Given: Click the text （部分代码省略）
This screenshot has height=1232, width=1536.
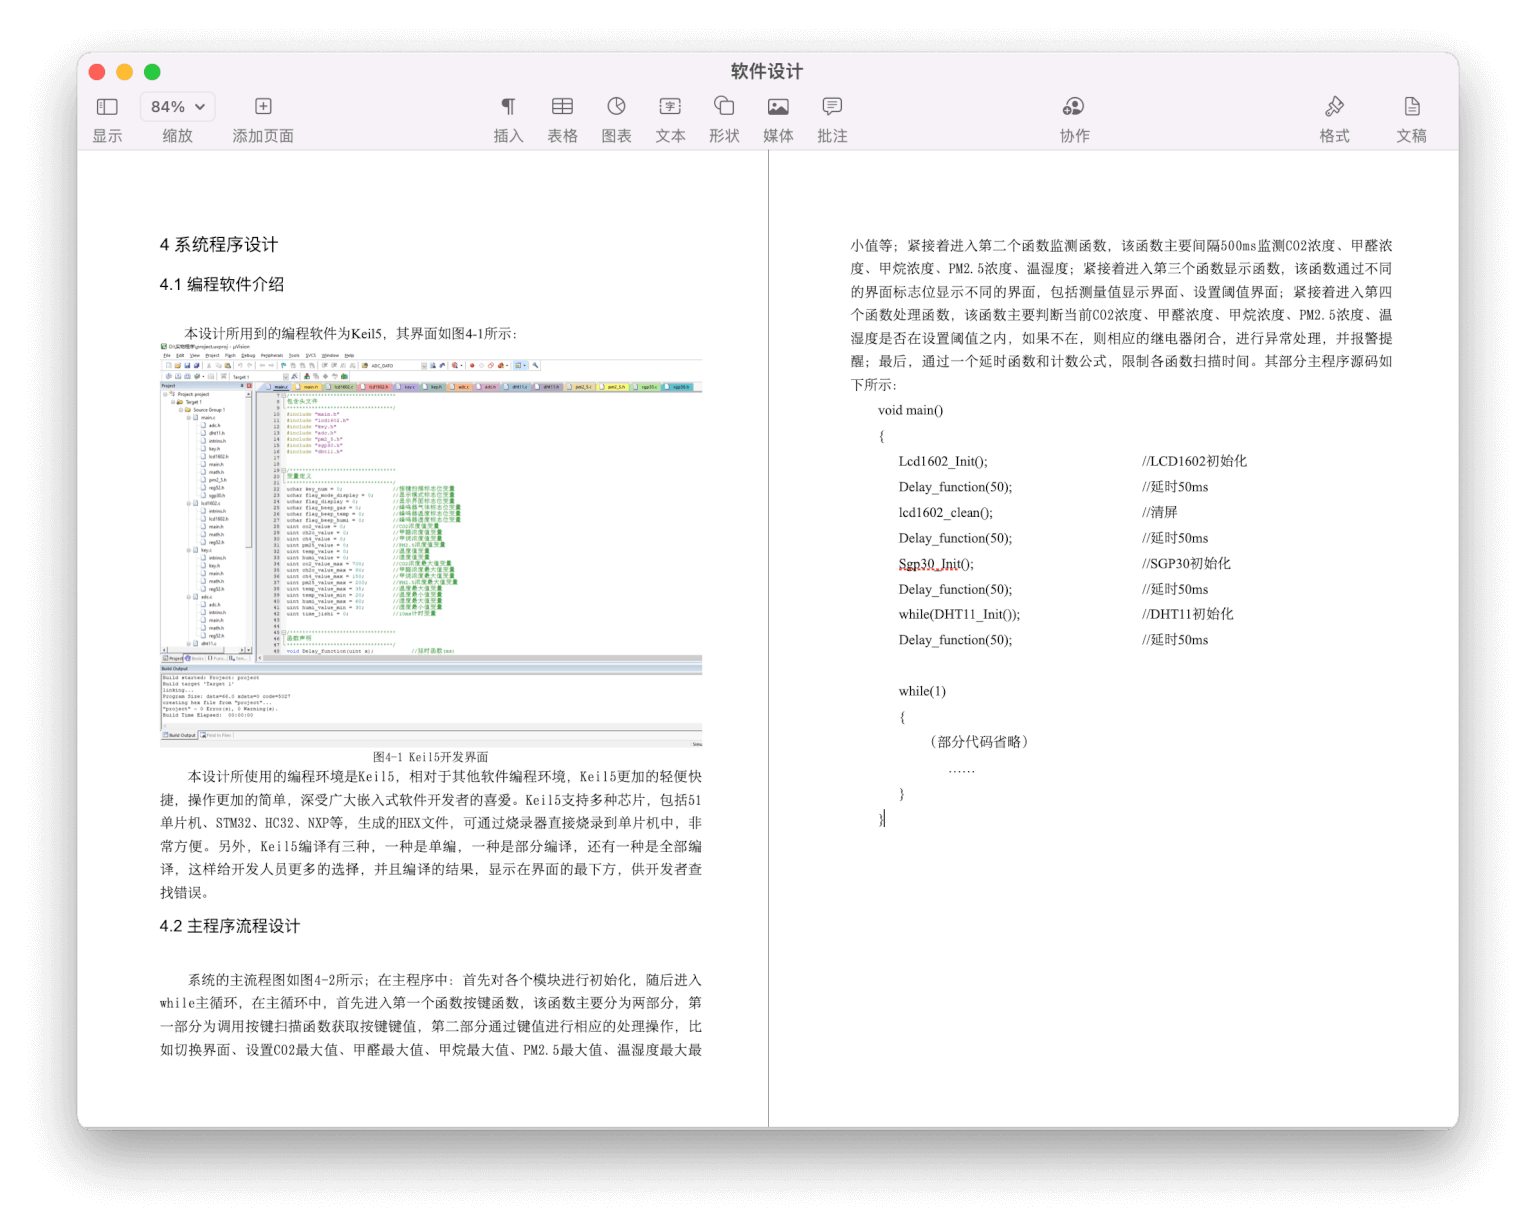Looking at the screenshot, I should [x=979, y=742].
